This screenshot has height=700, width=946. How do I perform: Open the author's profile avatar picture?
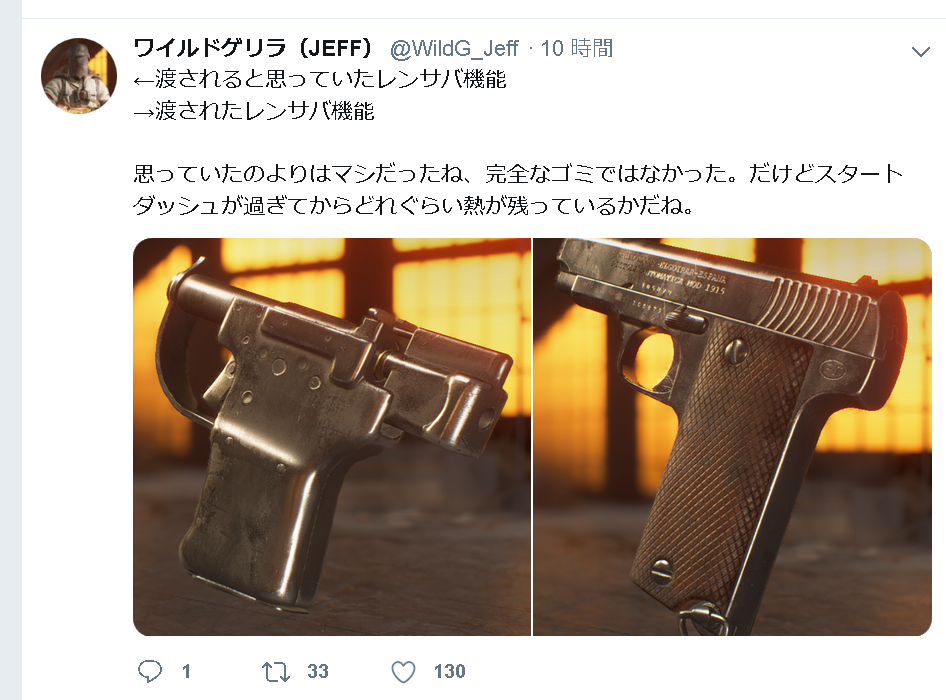[x=78, y=75]
